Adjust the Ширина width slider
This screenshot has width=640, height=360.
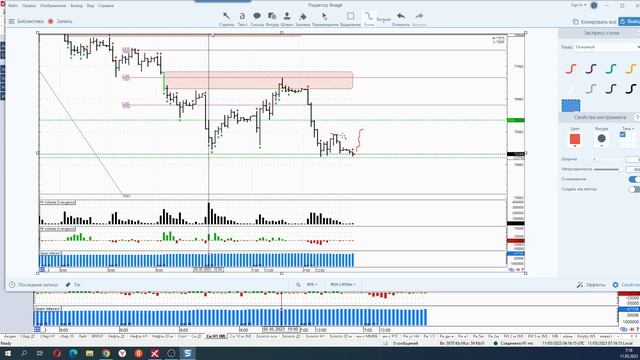point(609,159)
